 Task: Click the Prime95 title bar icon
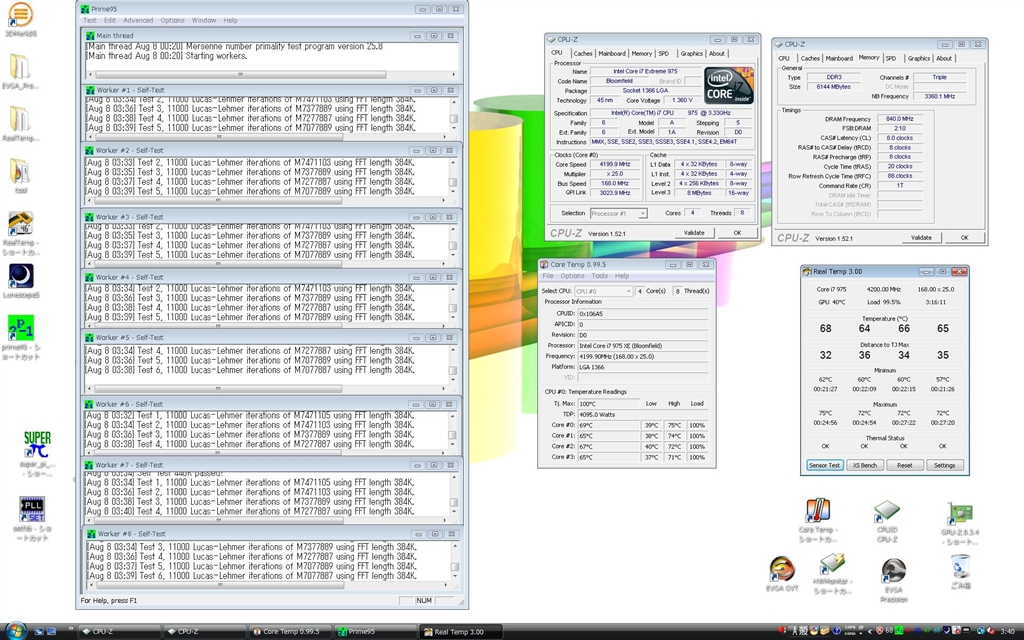click(85, 9)
